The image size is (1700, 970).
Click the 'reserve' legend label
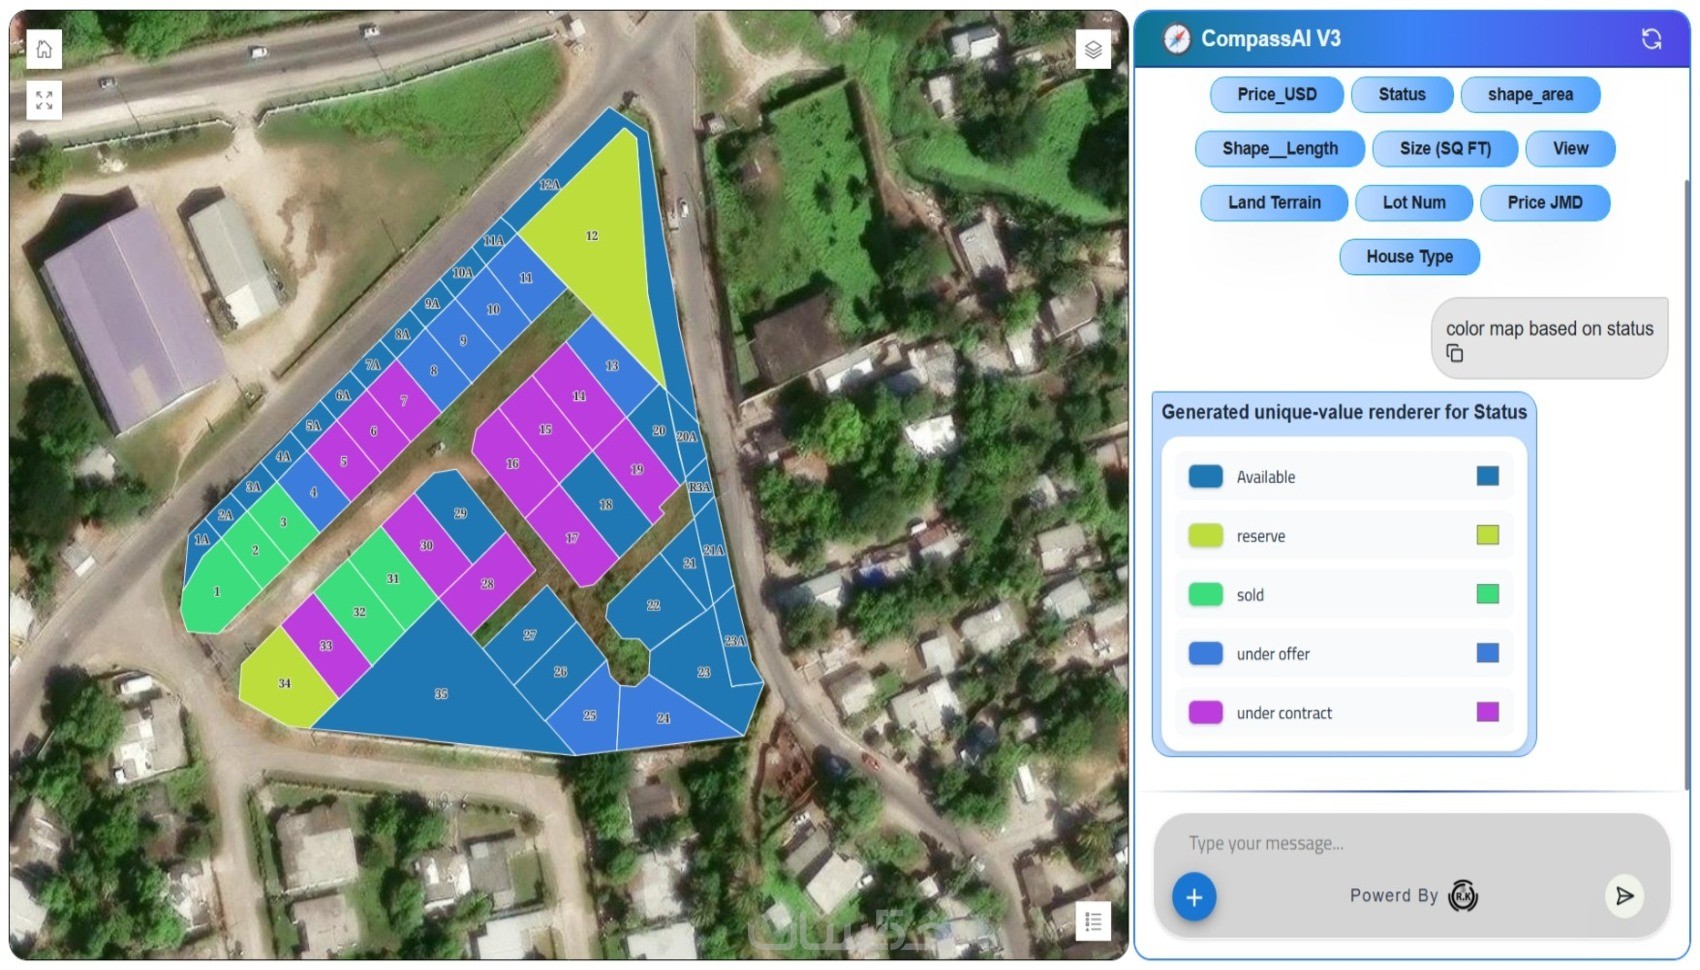click(x=1260, y=536)
